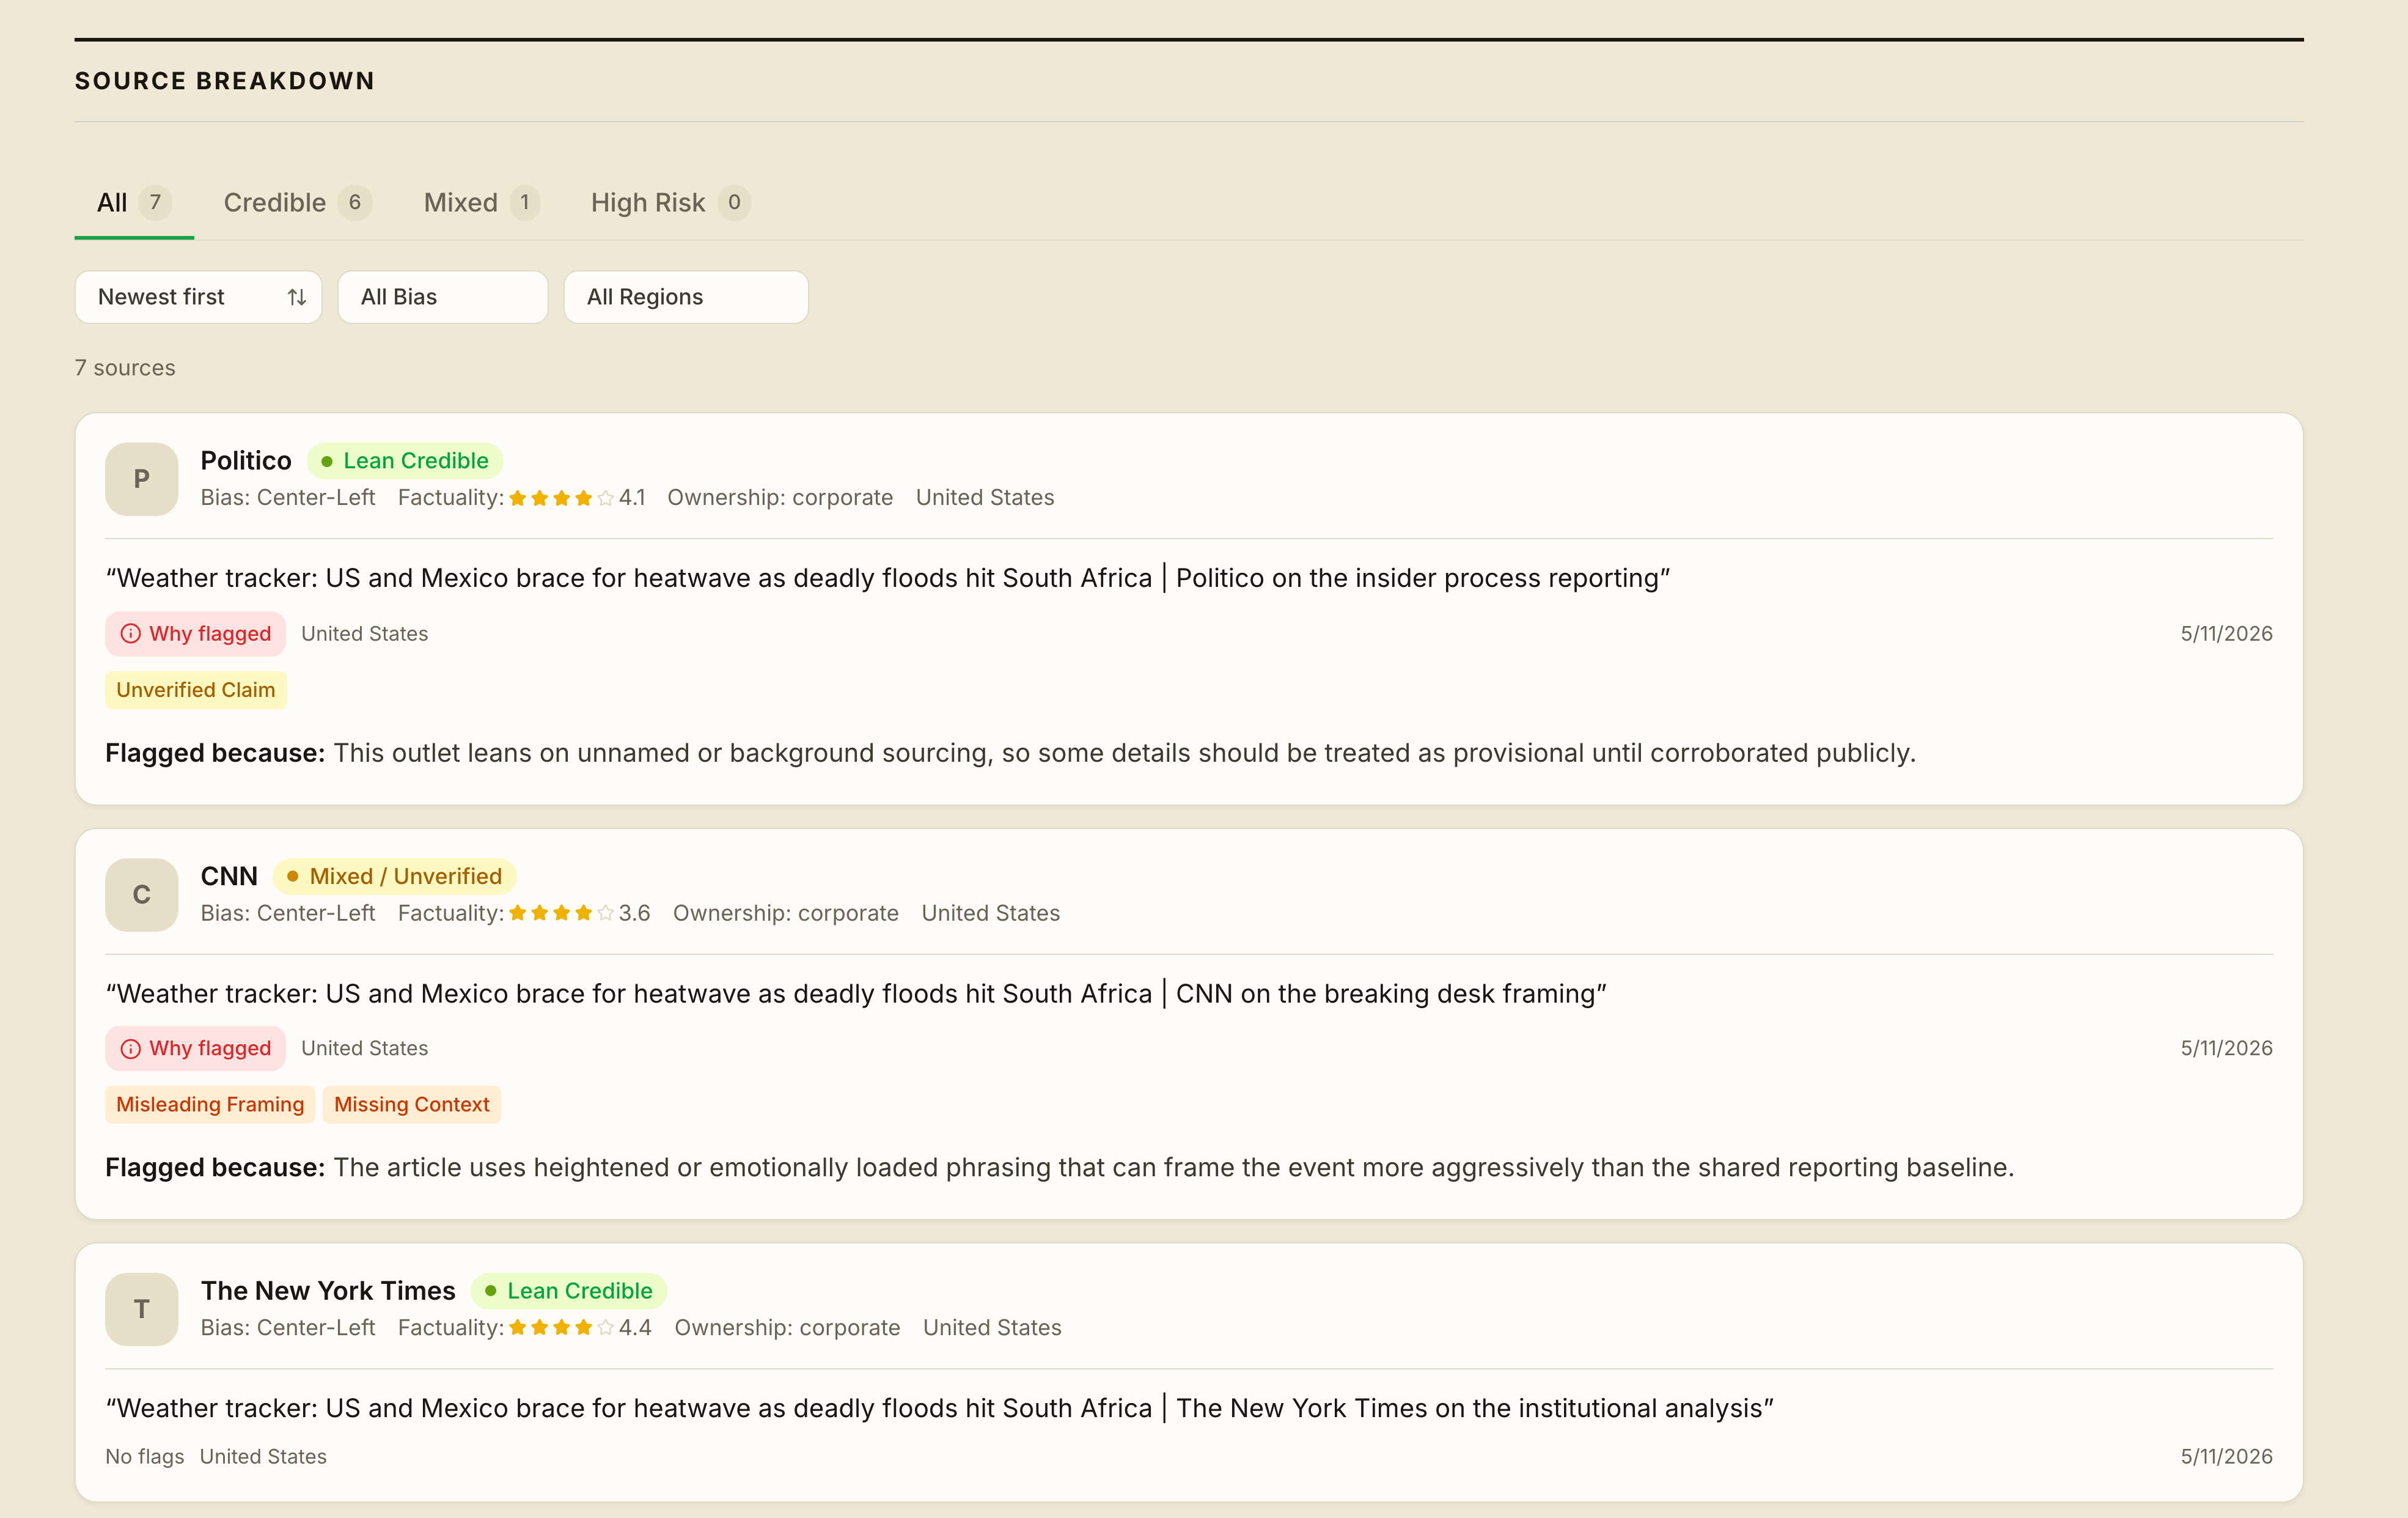
Task: Click the Misleading Framing tag
Action: [x=210, y=1105]
